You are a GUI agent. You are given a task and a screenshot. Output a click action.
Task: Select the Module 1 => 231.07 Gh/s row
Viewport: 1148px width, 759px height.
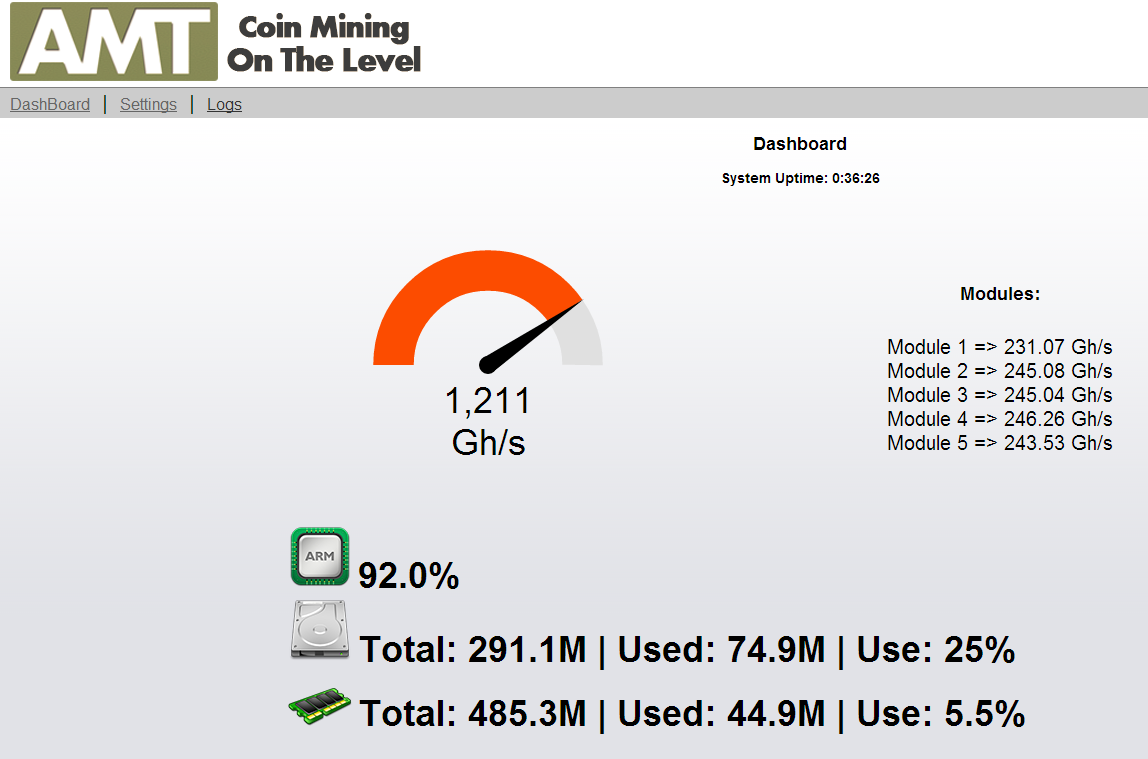point(999,347)
